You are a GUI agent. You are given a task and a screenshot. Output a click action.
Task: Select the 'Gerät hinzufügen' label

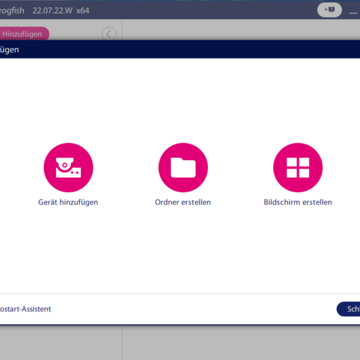[x=68, y=202]
